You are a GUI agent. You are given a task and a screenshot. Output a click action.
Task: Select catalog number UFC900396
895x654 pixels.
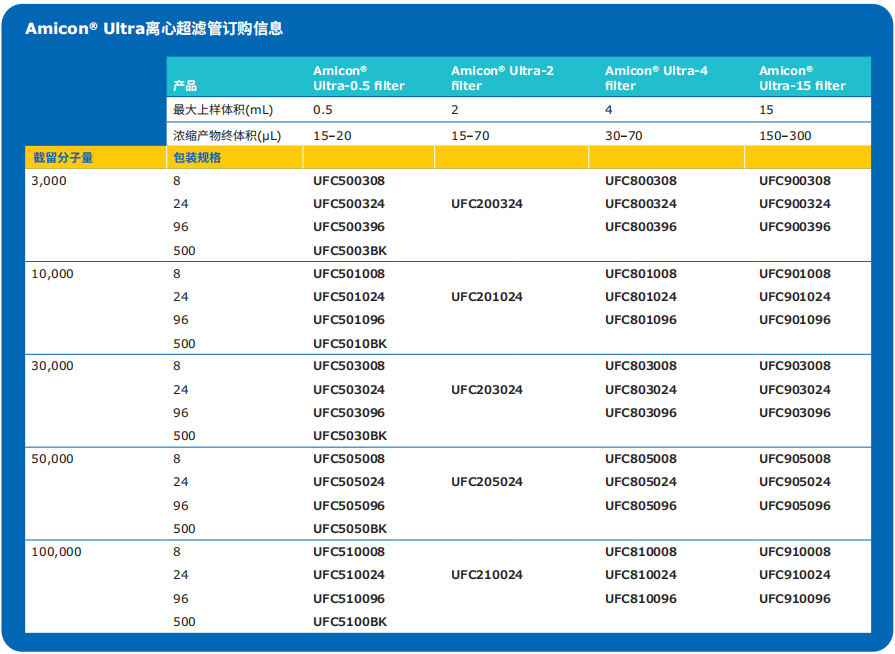click(x=795, y=227)
